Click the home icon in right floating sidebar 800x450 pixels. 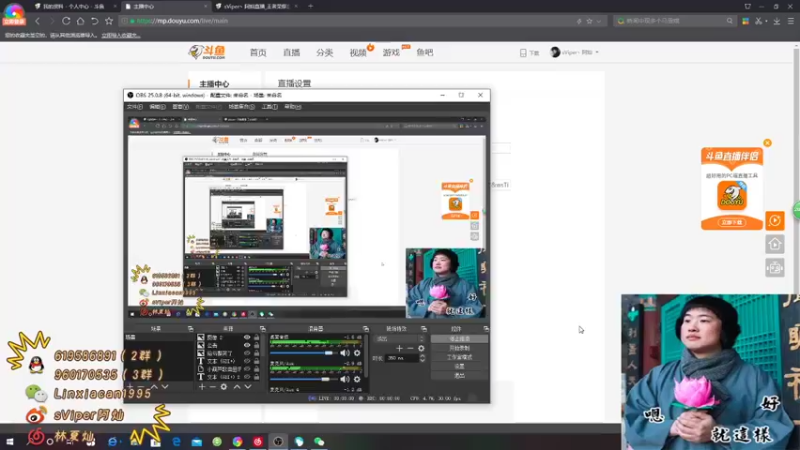(x=774, y=244)
